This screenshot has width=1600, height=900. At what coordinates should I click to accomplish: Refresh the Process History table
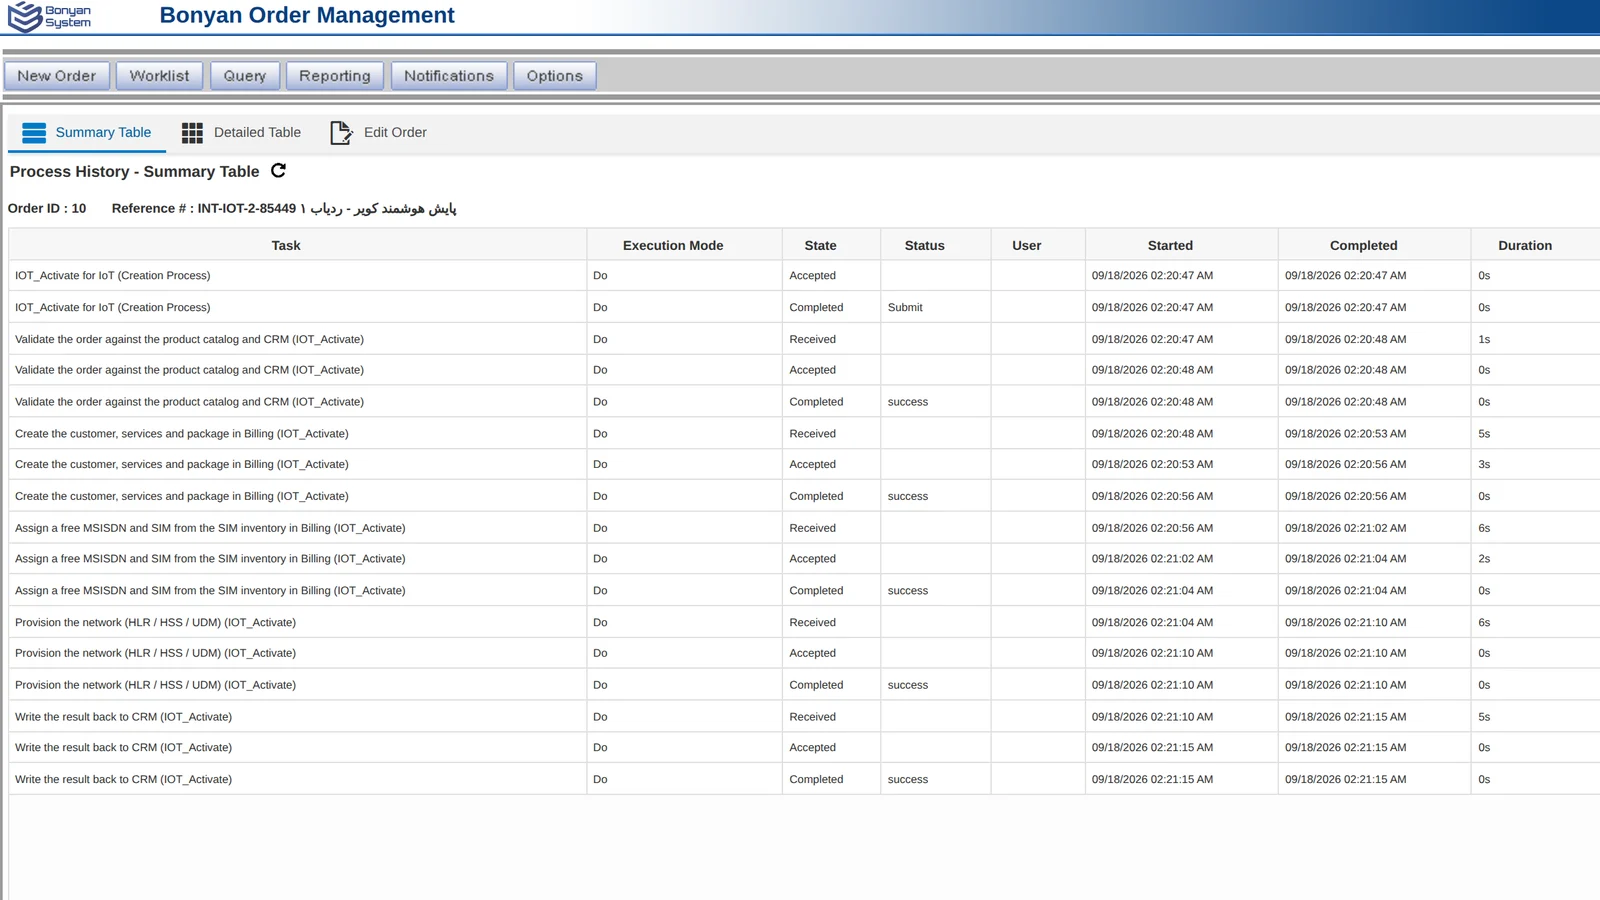(x=279, y=171)
